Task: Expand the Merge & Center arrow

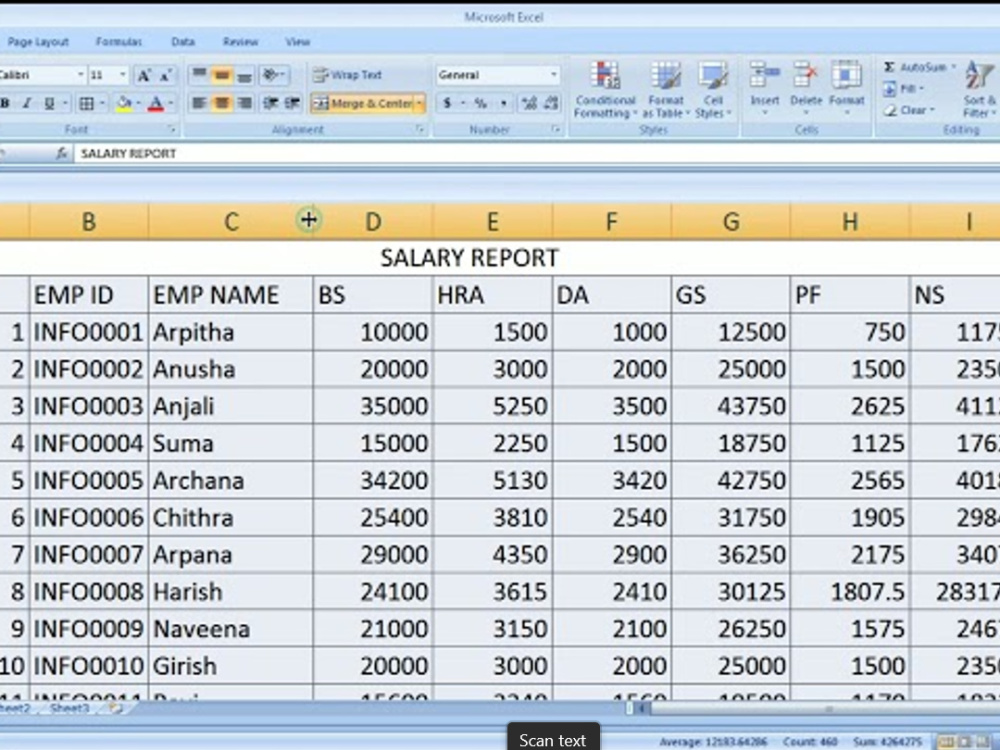Action: click(420, 103)
